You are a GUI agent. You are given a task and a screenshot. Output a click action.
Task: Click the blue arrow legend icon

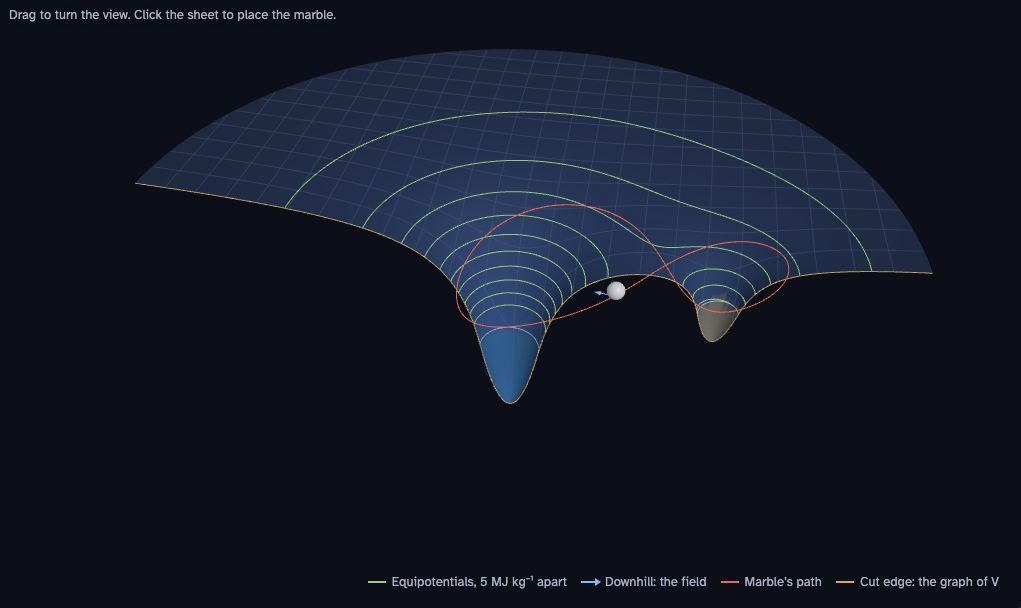[x=591, y=582]
